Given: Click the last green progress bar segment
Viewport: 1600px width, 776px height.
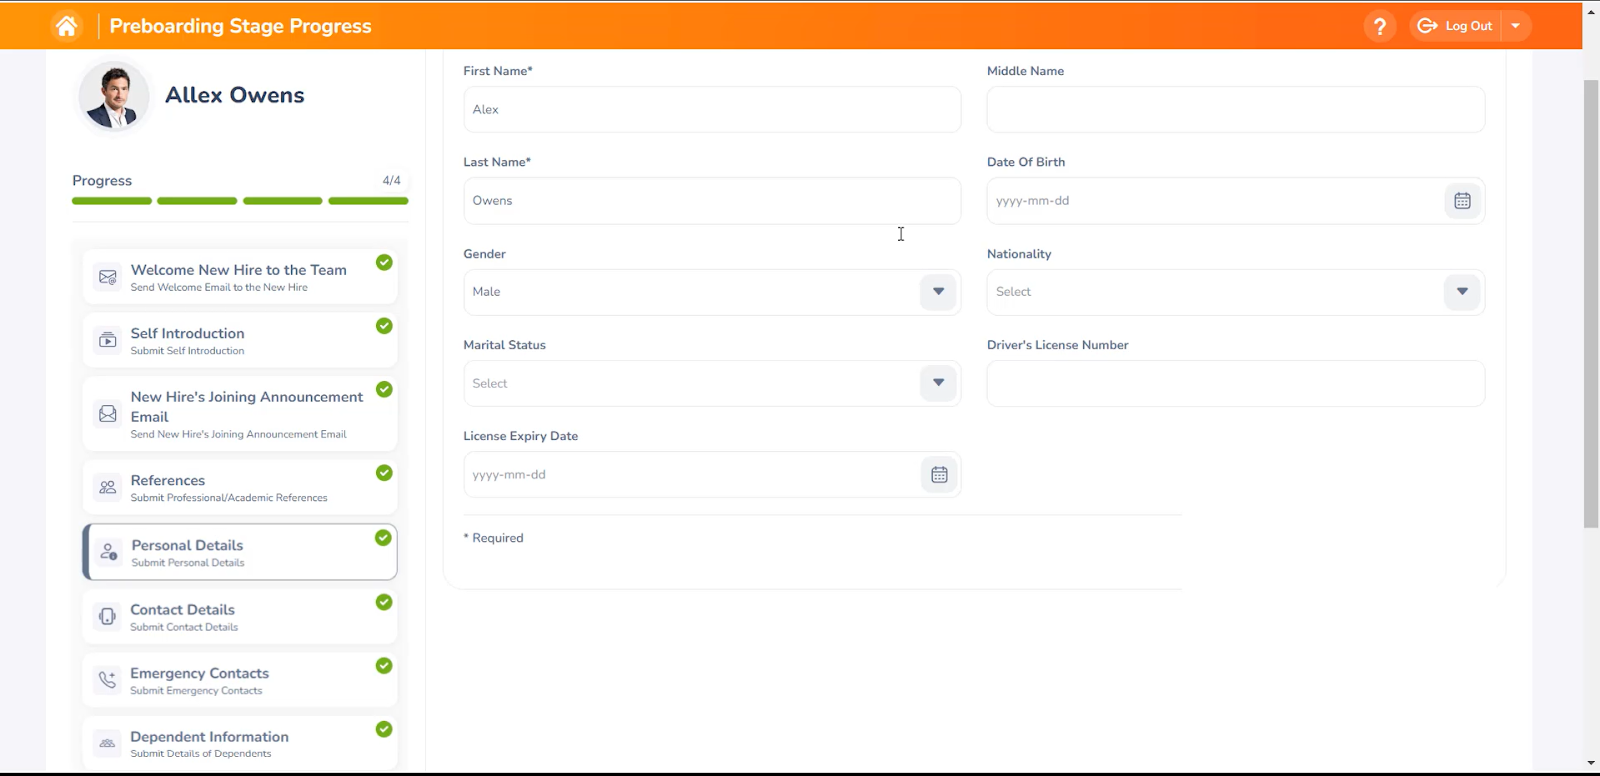Looking at the screenshot, I should 368,201.
